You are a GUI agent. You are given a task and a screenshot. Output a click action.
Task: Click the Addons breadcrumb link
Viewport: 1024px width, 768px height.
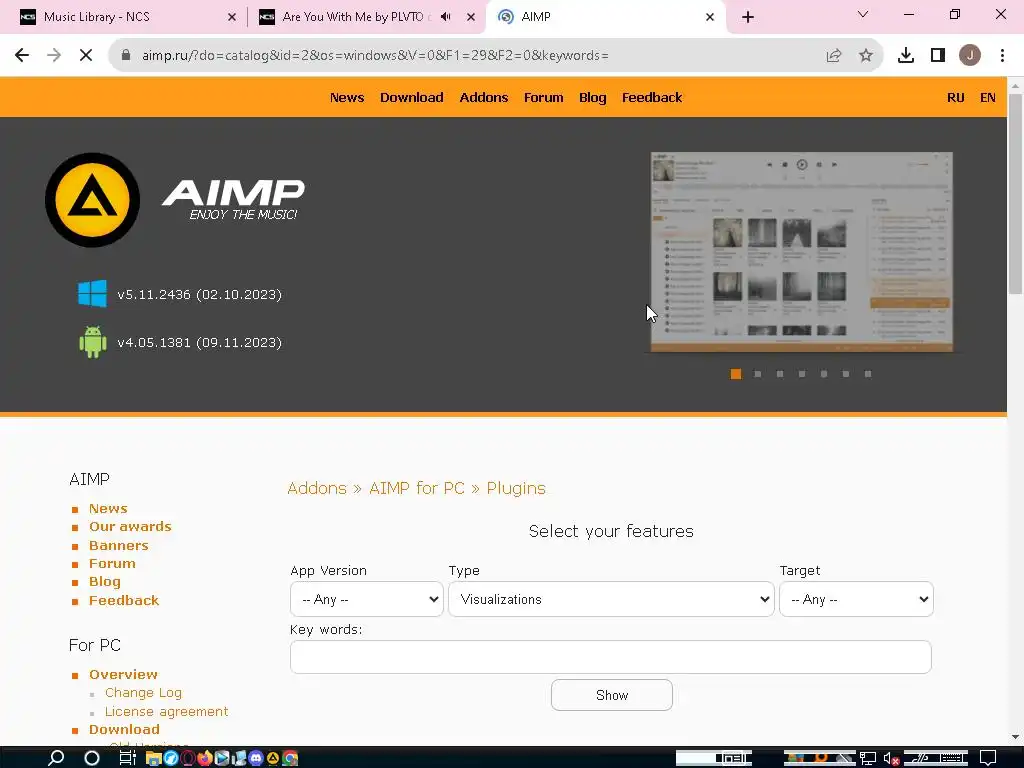point(317,488)
